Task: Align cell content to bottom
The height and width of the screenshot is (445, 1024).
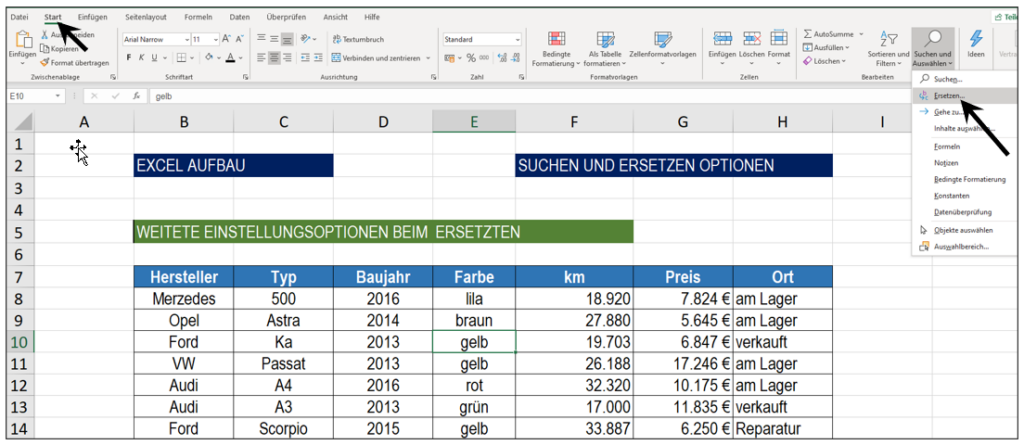Action: (x=287, y=39)
